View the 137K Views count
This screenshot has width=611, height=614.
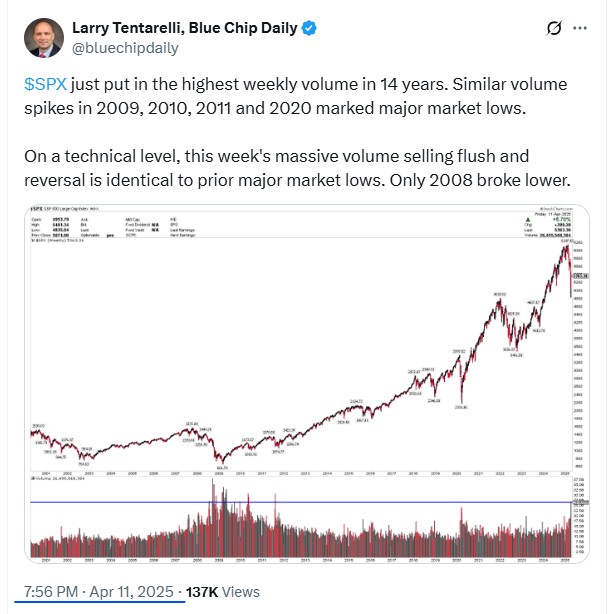tap(222, 592)
